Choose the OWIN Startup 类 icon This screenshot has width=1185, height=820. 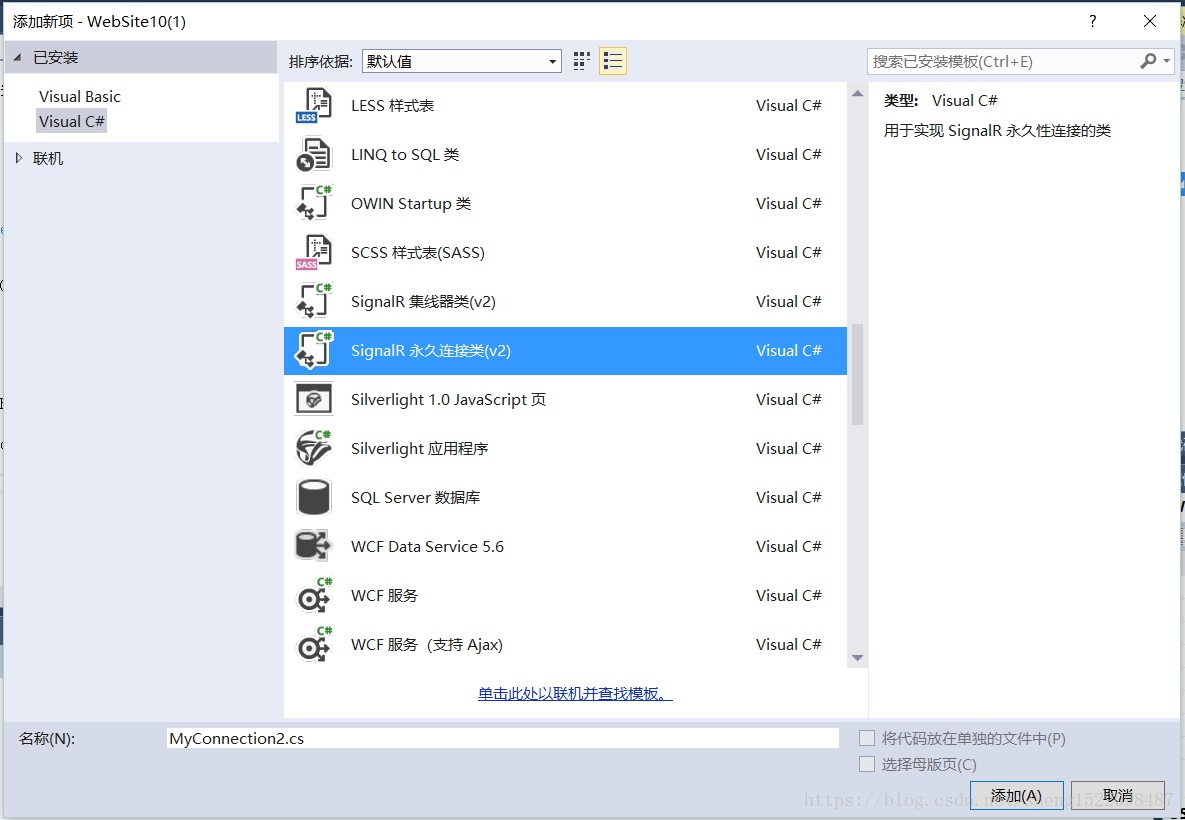pyautogui.click(x=314, y=203)
